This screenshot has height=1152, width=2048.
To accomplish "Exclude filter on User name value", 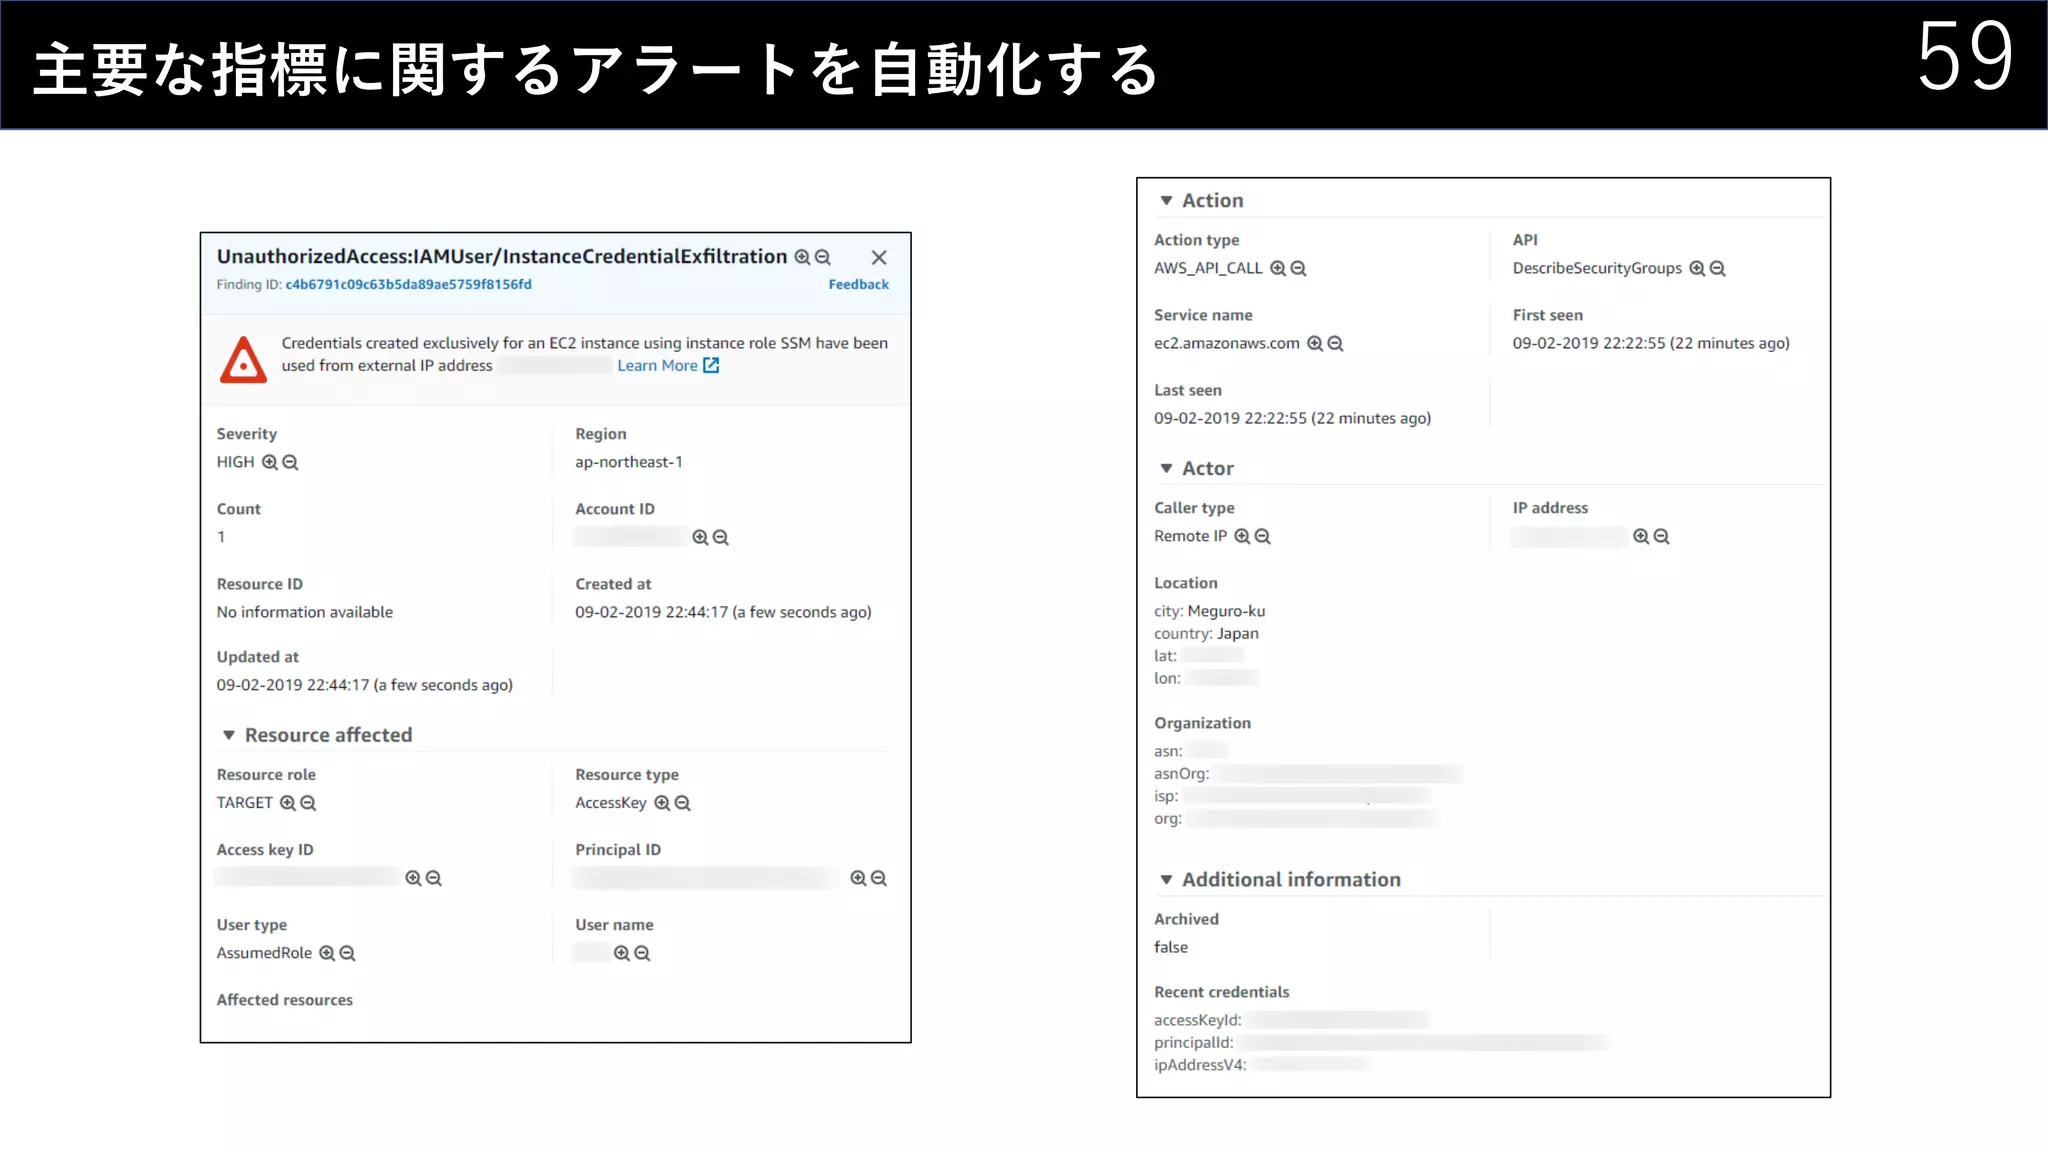I will pyautogui.click(x=642, y=953).
